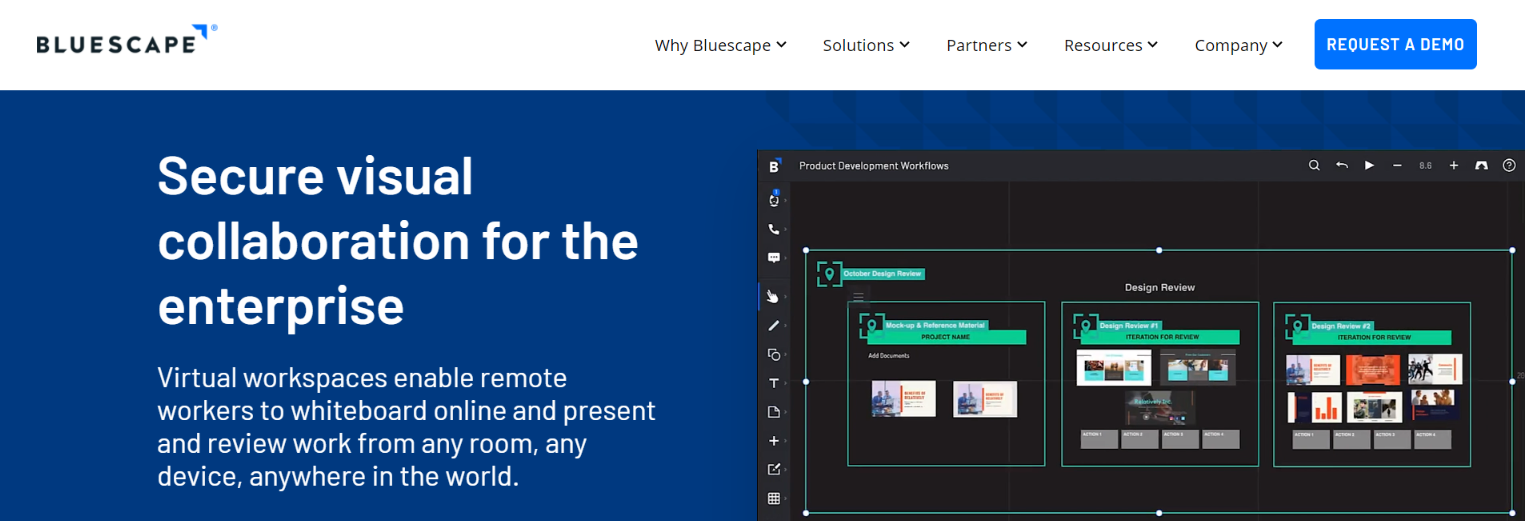Open the video thumbnail in Design Review #1
This screenshot has height=521, width=1525.
[x=1158, y=407]
